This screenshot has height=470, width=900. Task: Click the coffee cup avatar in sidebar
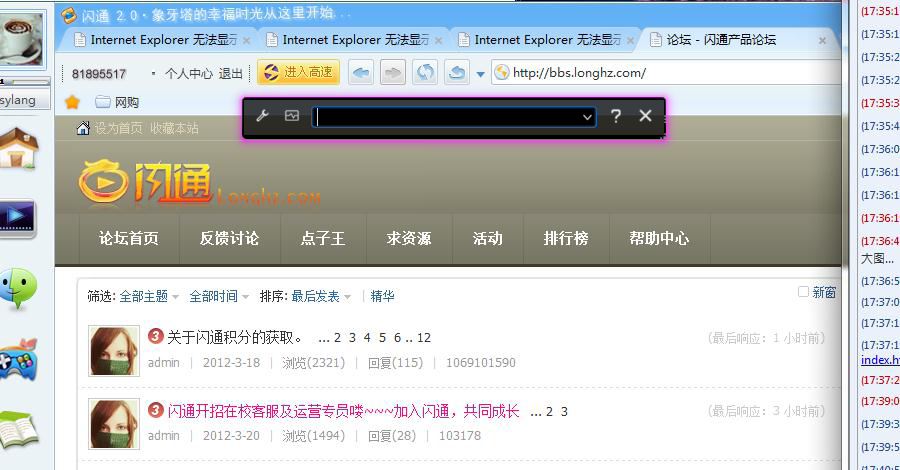pos(22,39)
